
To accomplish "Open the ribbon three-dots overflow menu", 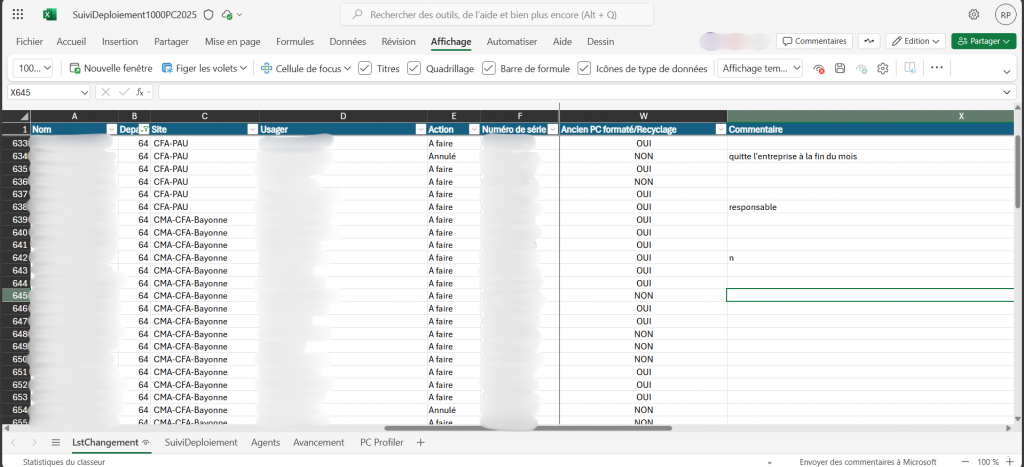I will point(937,68).
